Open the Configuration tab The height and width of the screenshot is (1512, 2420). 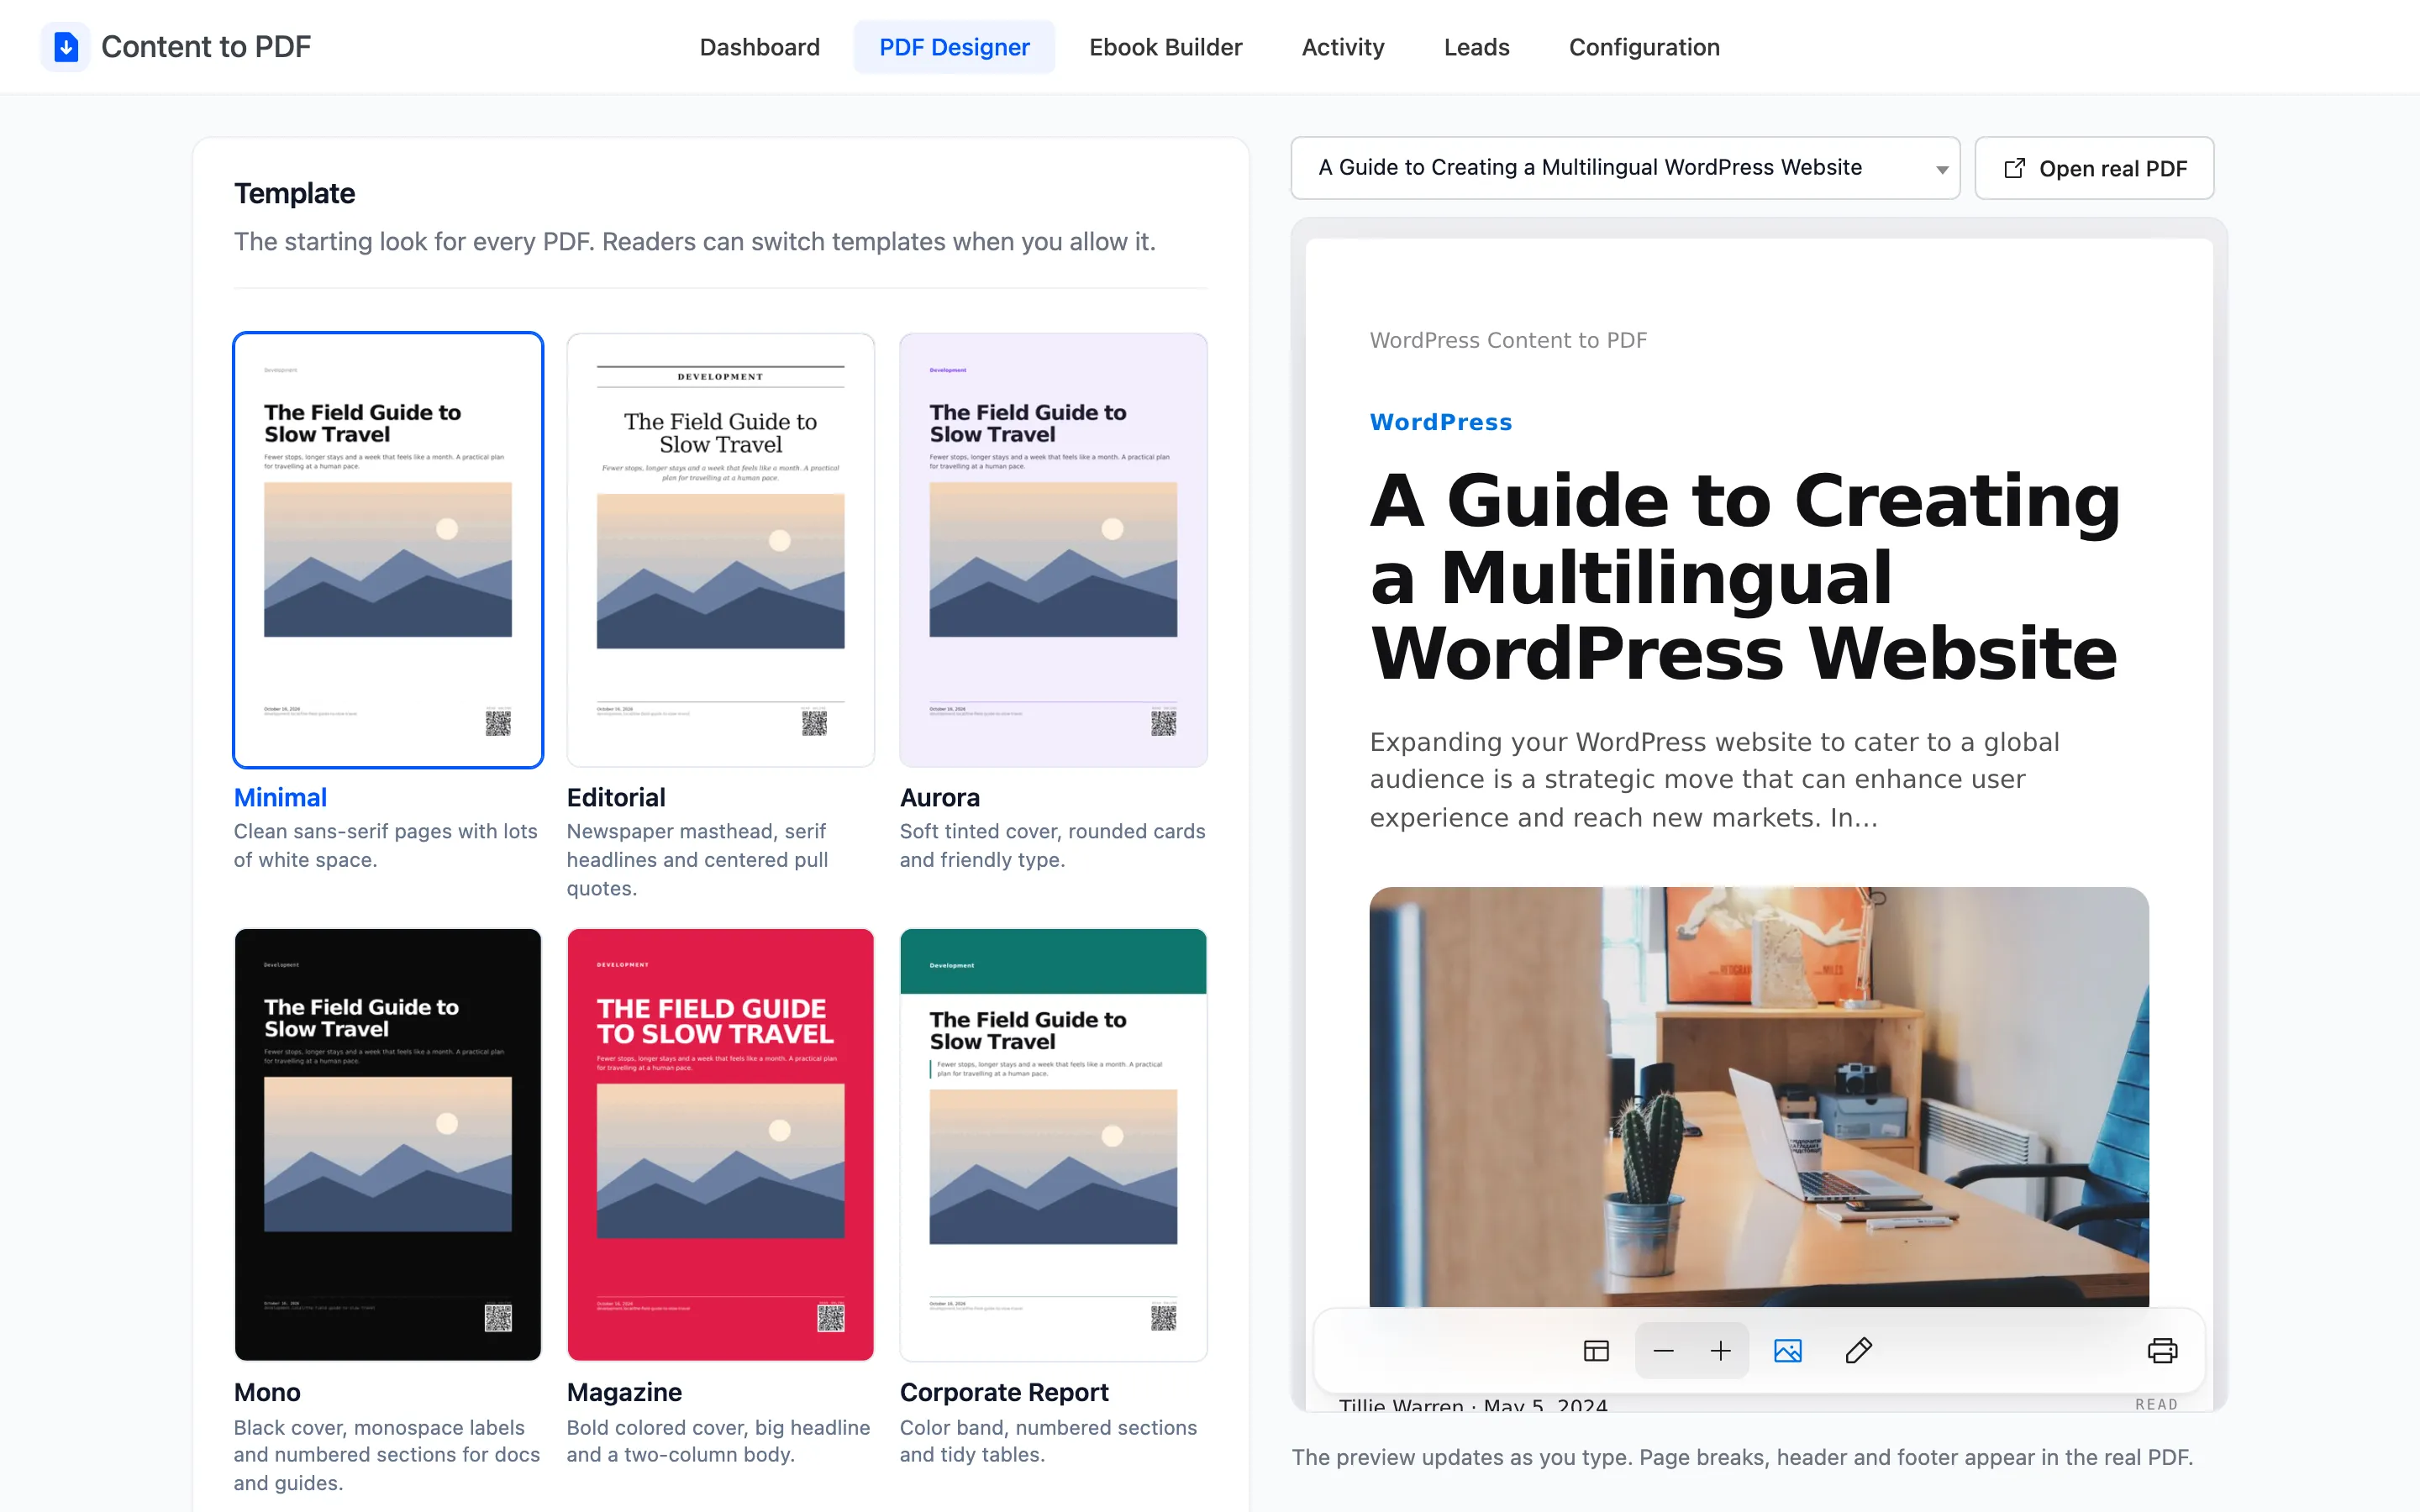(1644, 47)
